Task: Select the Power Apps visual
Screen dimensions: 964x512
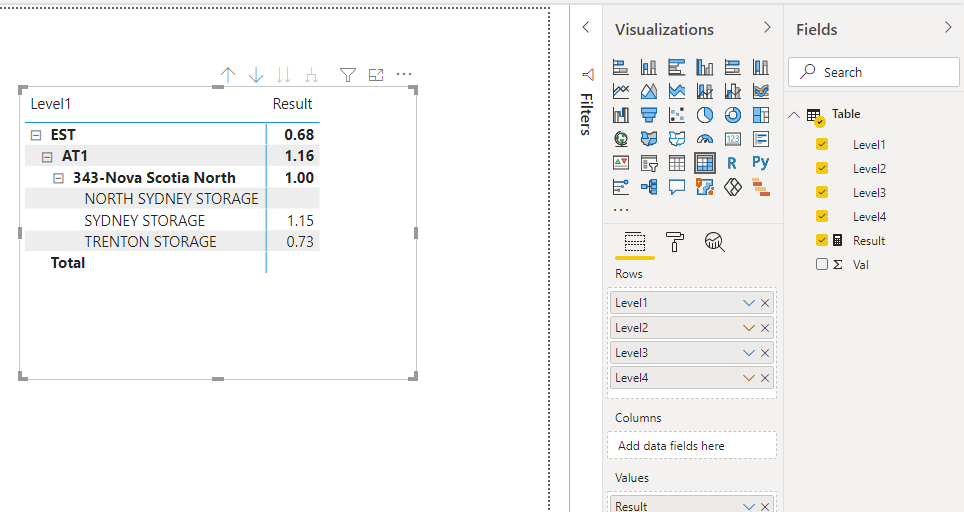Action: click(733, 187)
